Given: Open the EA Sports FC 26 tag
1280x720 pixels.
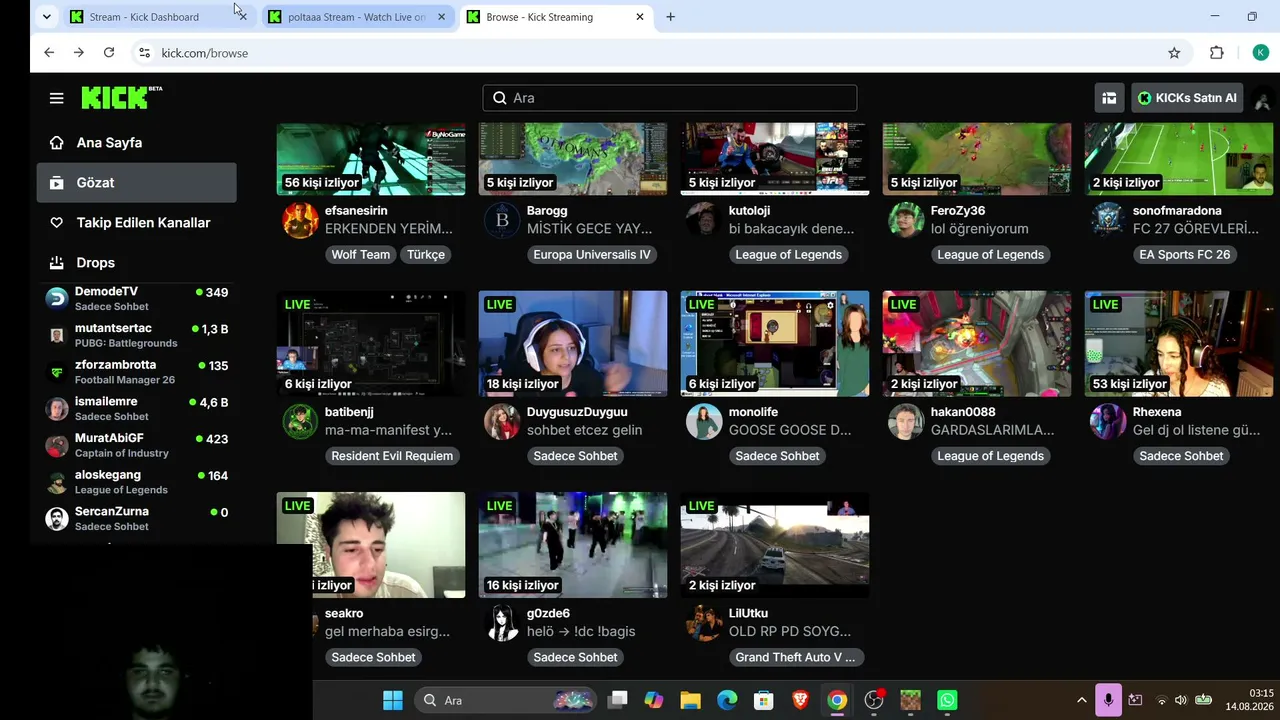Looking at the screenshot, I should point(1184,255).
